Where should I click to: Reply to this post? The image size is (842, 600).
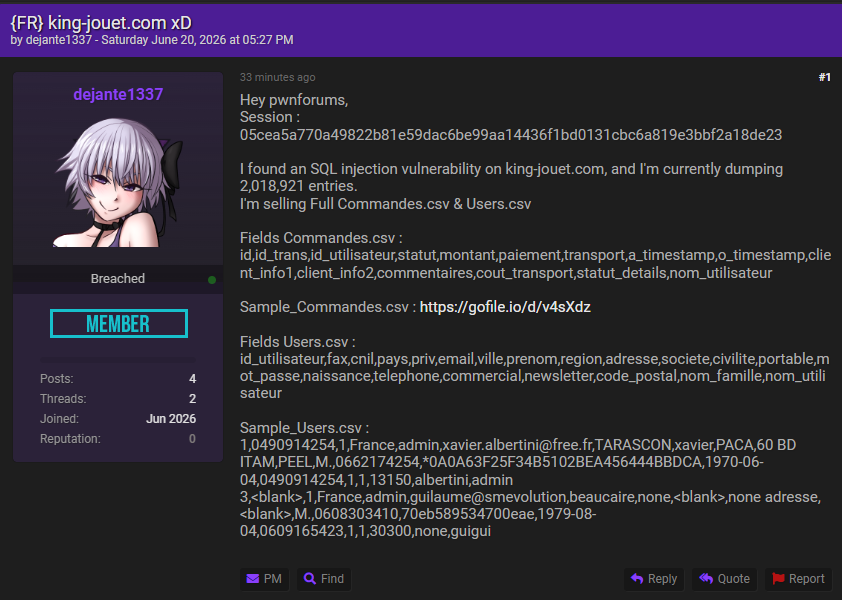coord(654,579)
